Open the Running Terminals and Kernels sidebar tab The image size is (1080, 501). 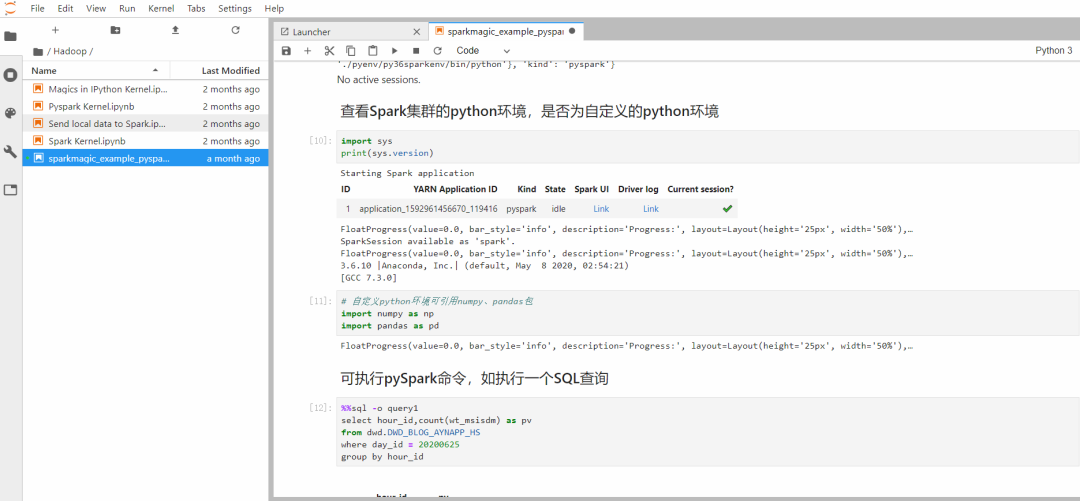[x=10, y=74]
